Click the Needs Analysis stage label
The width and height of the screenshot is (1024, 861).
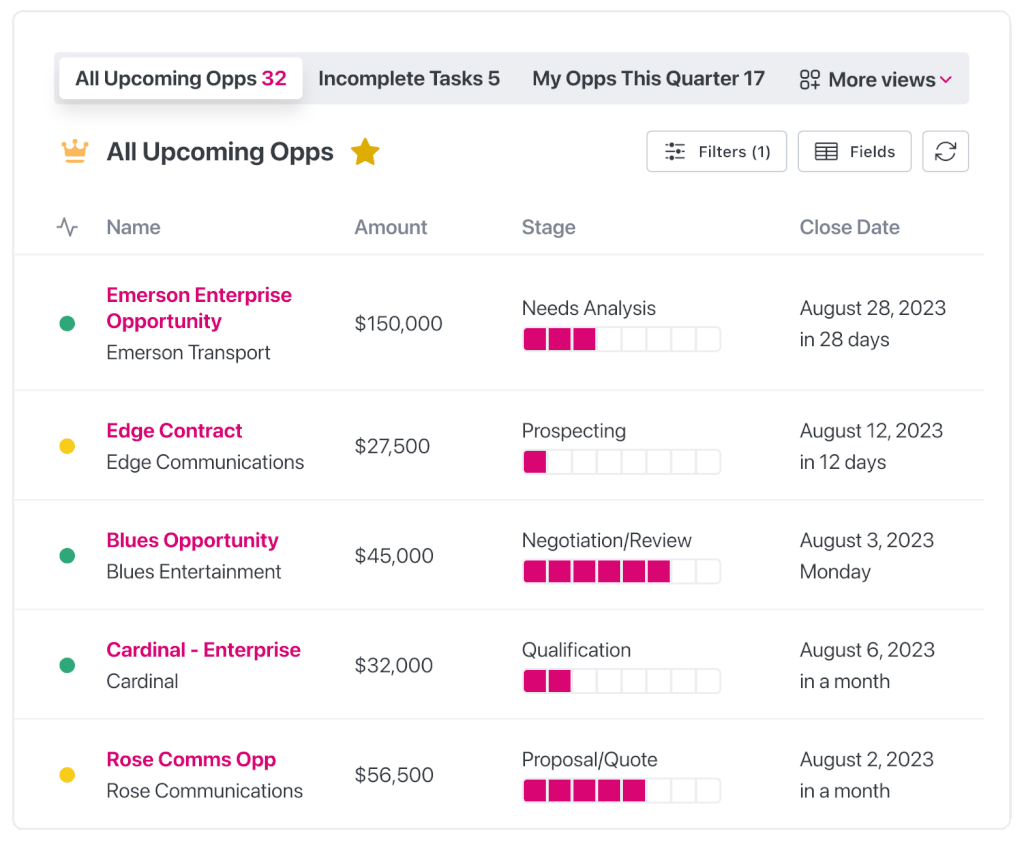588,308
